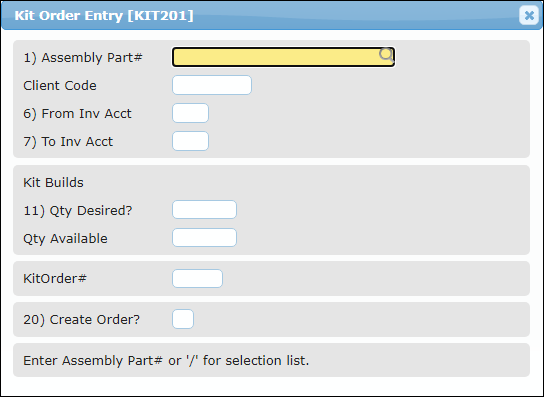The image size is (544, 397).
Task: Click the selection list hint message at bottom
Action: (166, 361)
